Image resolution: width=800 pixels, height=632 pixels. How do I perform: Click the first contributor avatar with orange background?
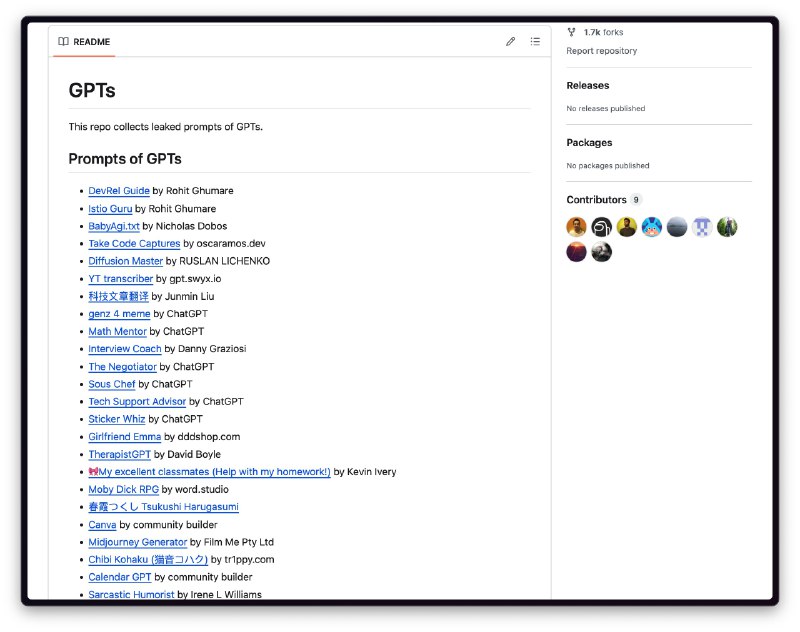point(577,226)
